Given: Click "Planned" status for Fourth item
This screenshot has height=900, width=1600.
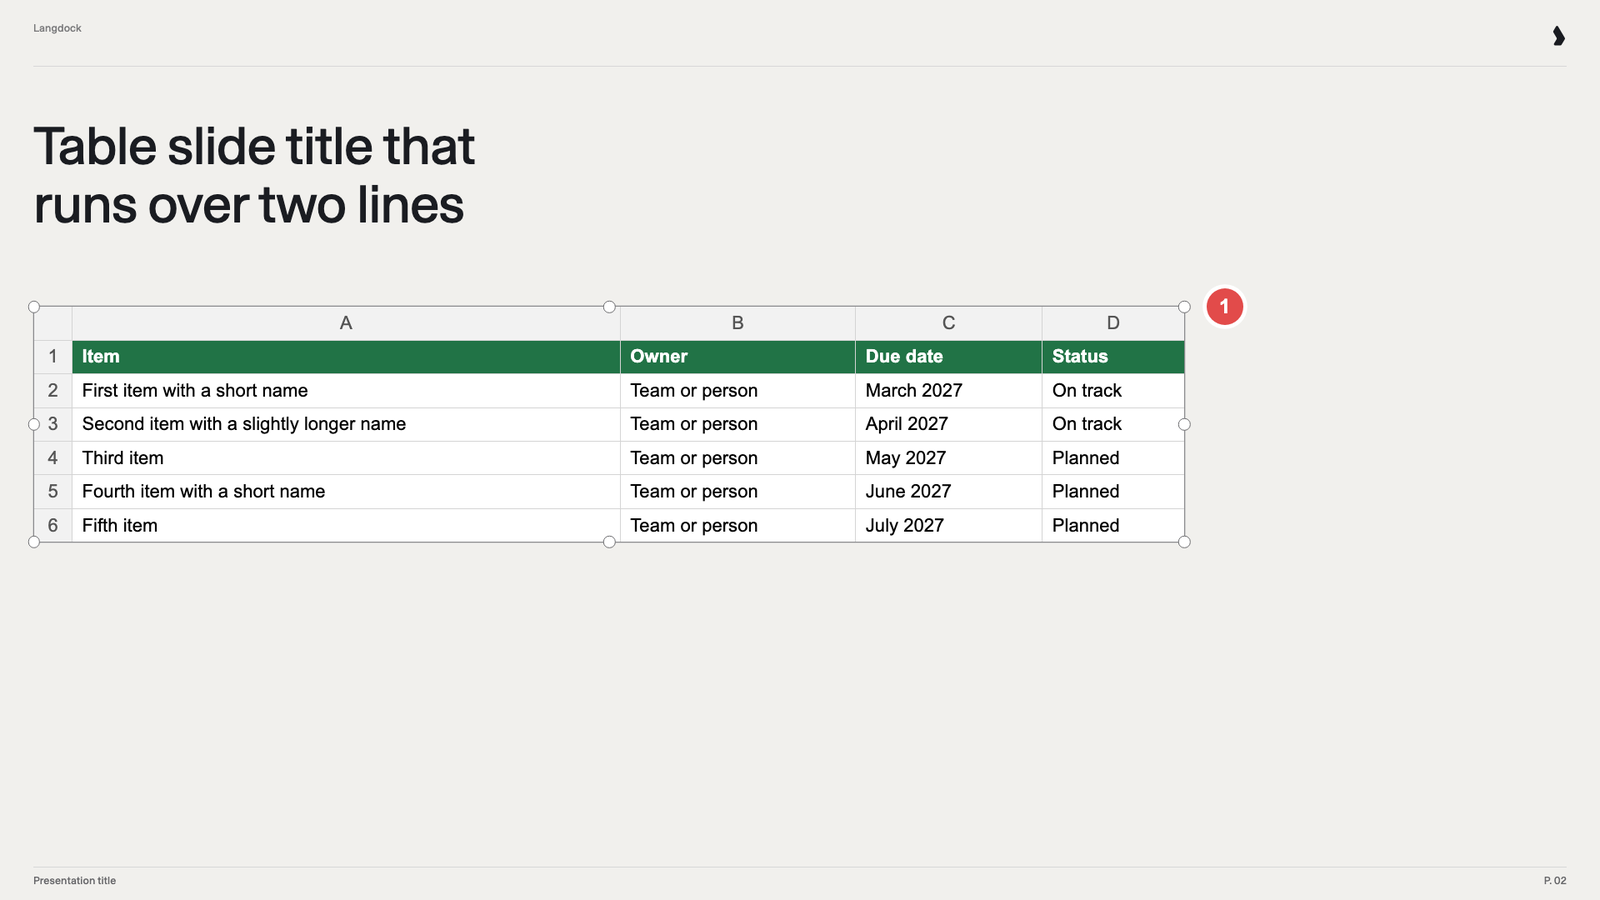Looking at the screenshot, I should [x=1113, y=492].
